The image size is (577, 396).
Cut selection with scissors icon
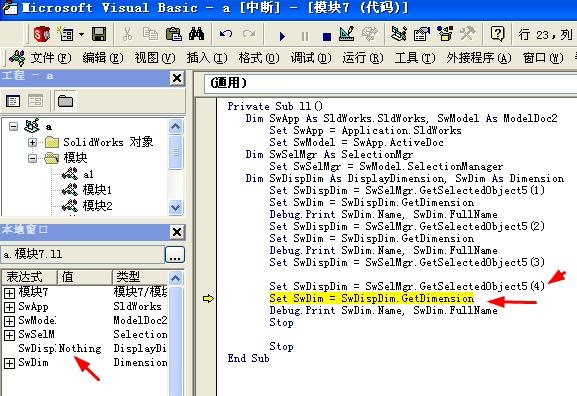click(x=127, y=35)
